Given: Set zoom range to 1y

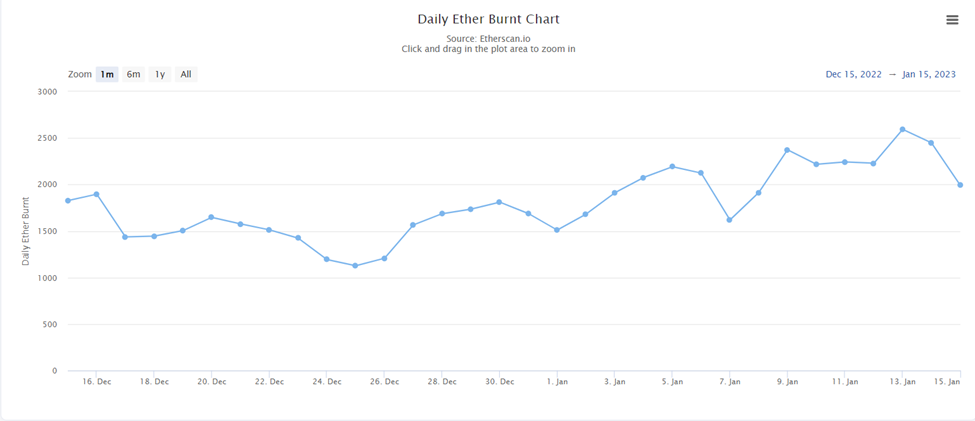Looking at the screenshot, I should pyautogui.click(x=160, y=74).
